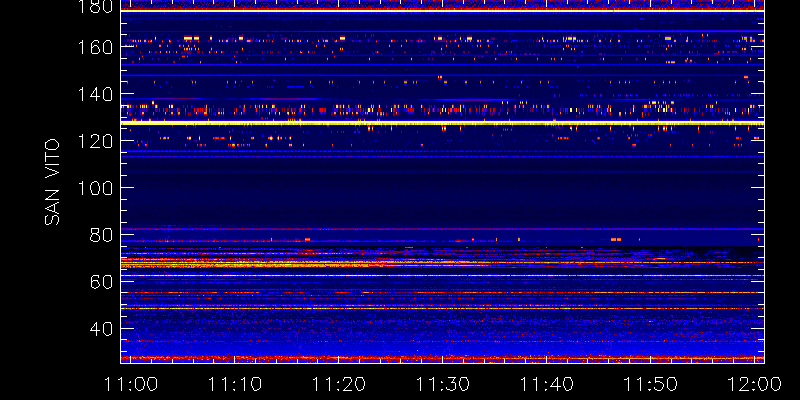The width and height of the screenshot is (800, 400).
Task: Click the 40 frequency axis label
Action: point(101,328)
